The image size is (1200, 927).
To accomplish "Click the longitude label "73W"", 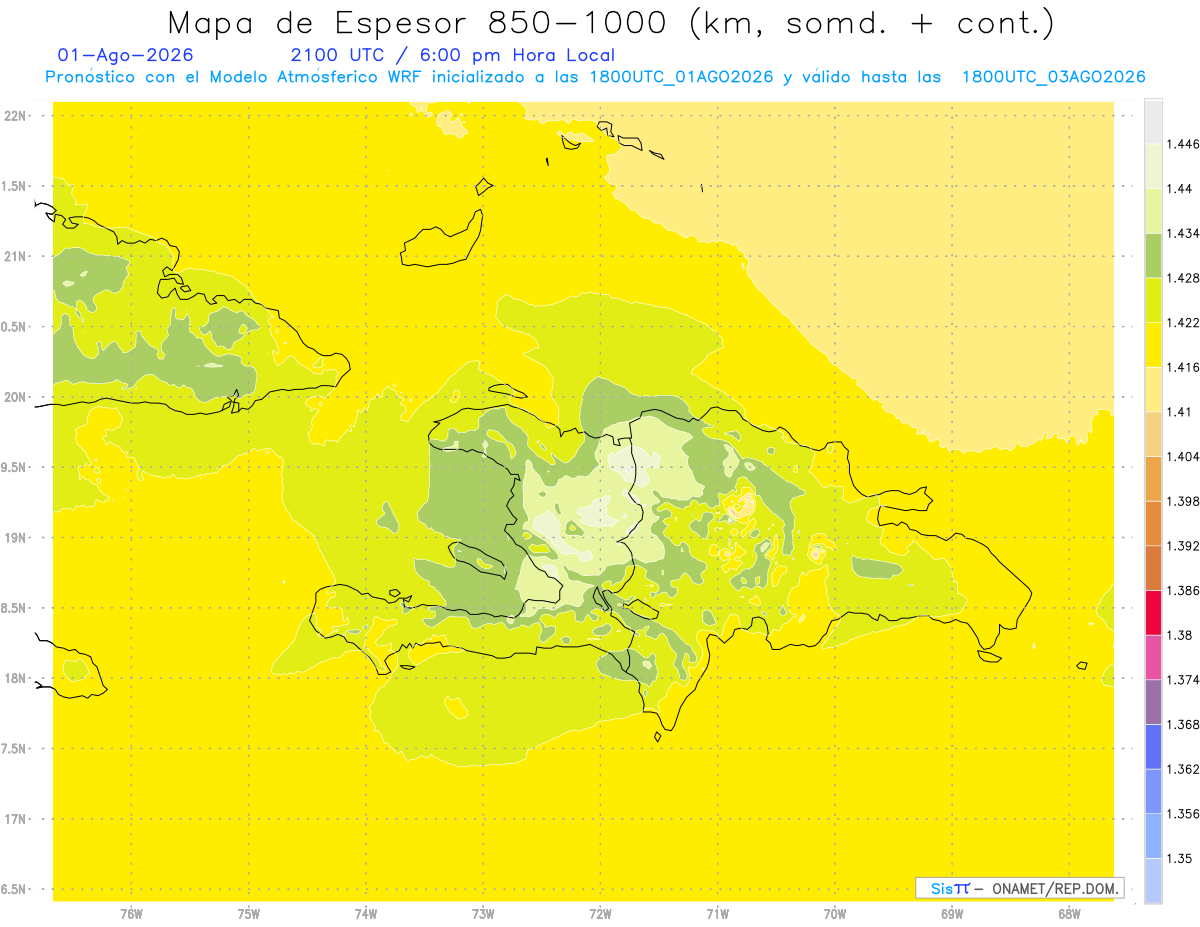I will pos(483,914).
